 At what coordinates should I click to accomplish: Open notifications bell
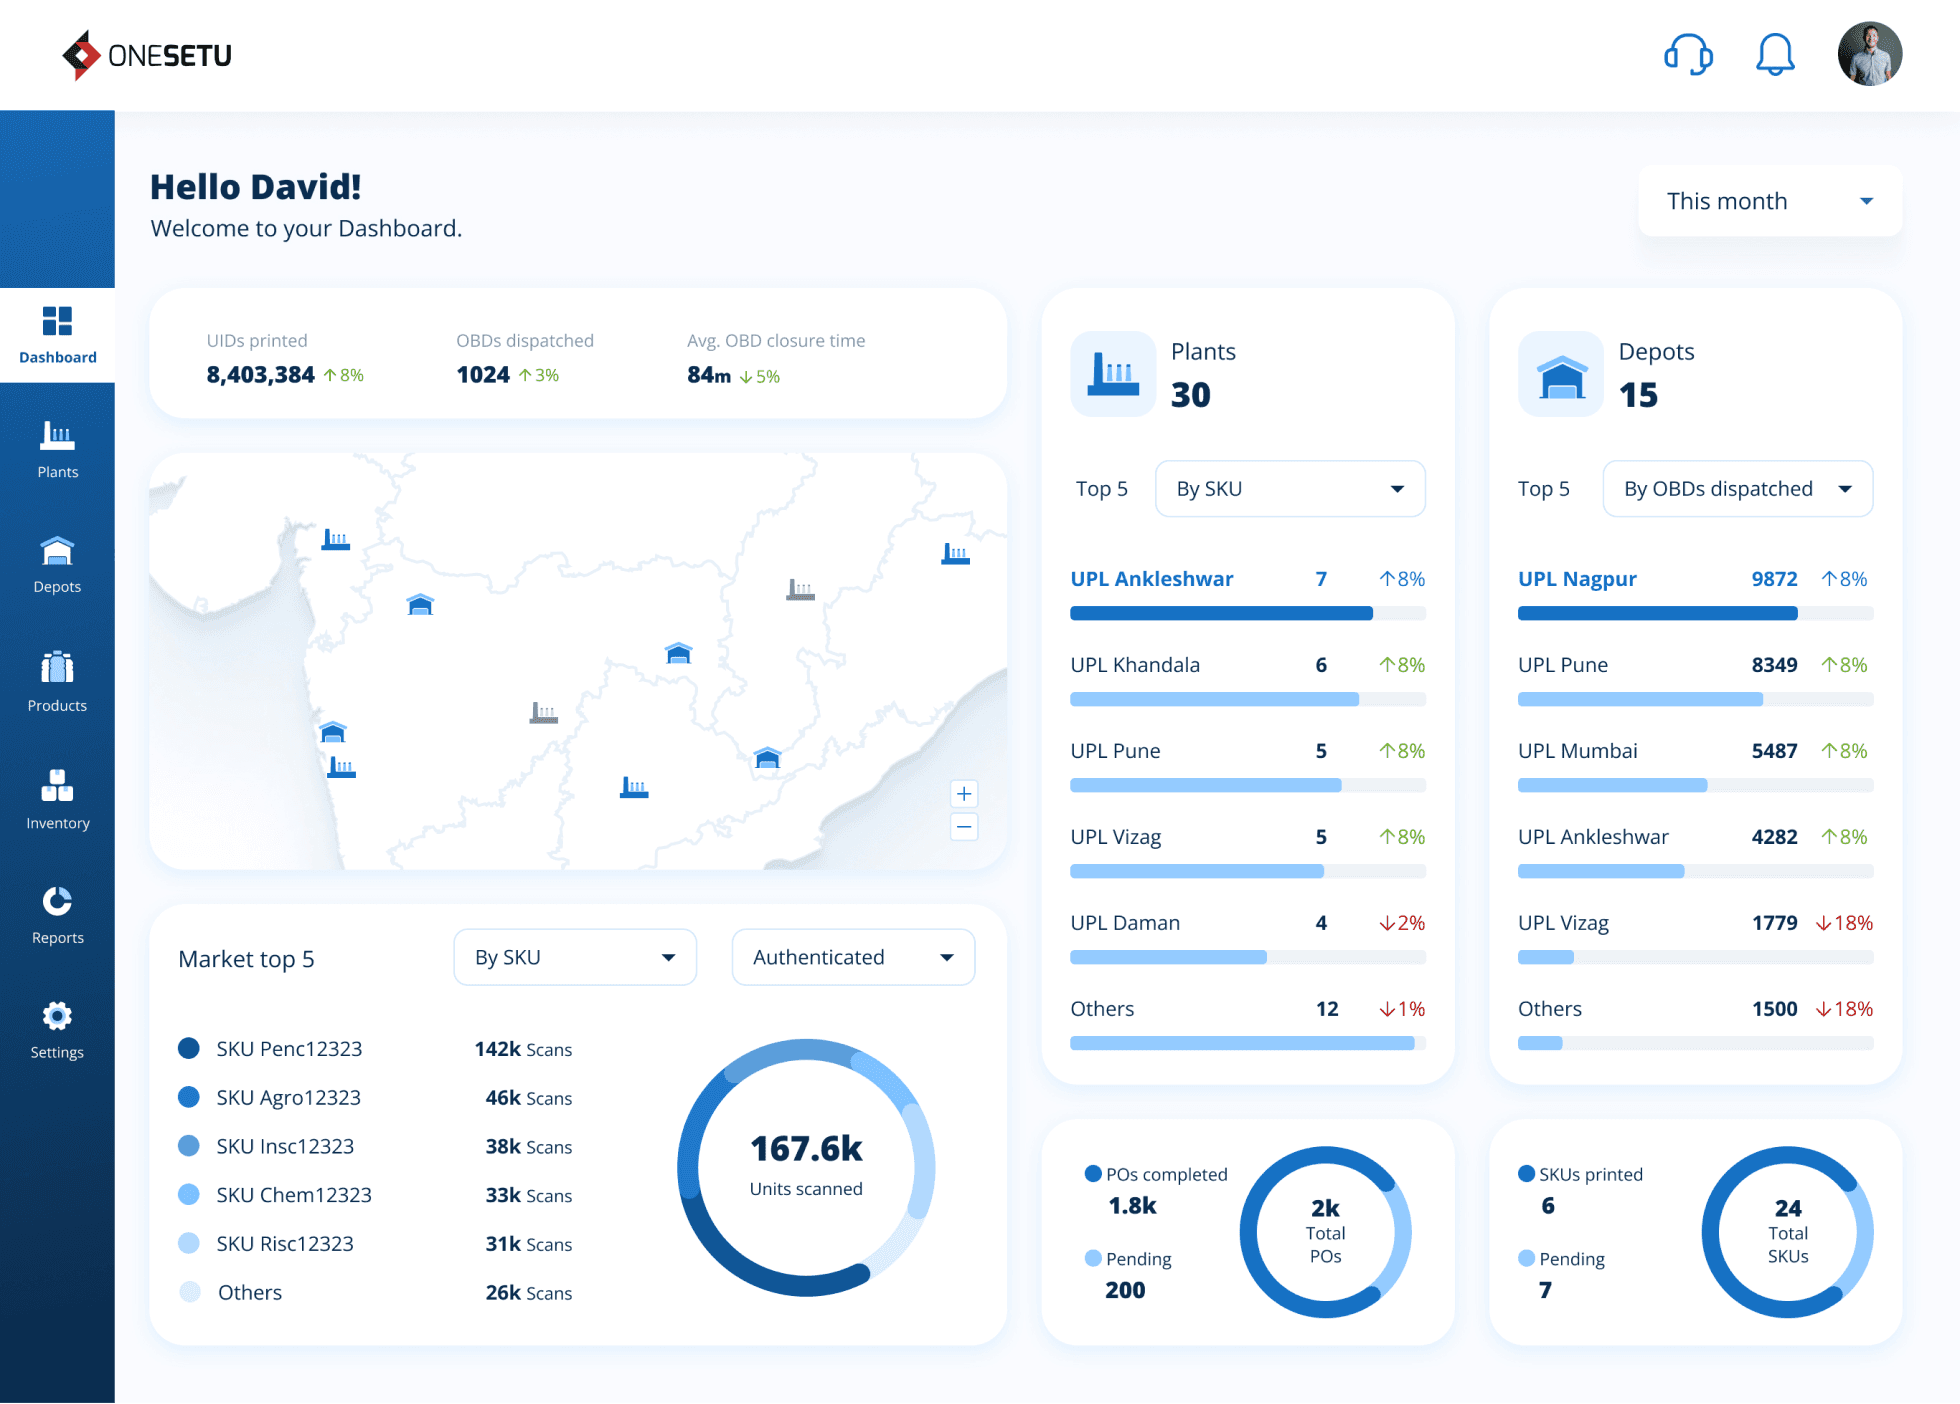pyautogui.click(x=1775, y=54)
